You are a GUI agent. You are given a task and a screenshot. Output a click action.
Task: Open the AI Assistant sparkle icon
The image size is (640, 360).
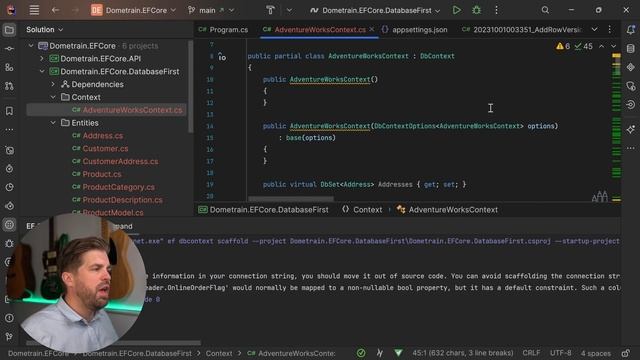[x=631, y=129]
